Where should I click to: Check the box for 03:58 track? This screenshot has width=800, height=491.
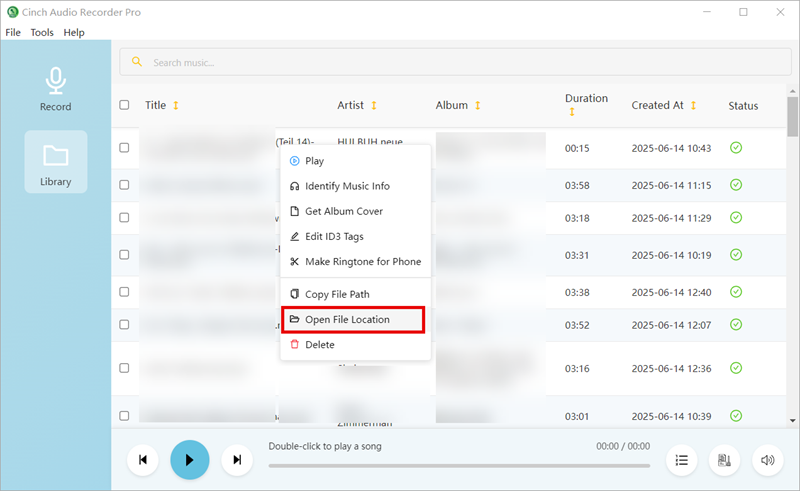[124, 185]
